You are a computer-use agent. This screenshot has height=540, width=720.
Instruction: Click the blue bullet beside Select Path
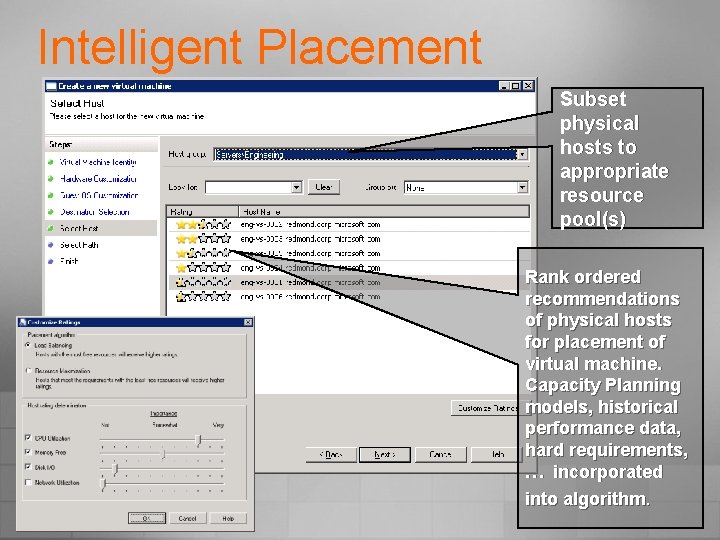(51, 245)
